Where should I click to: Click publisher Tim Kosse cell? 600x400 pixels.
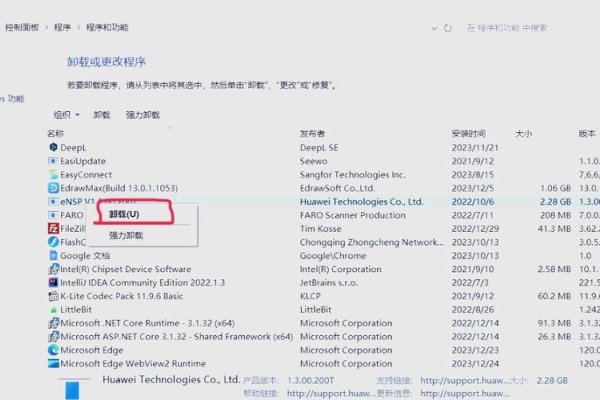pos(320,229)
